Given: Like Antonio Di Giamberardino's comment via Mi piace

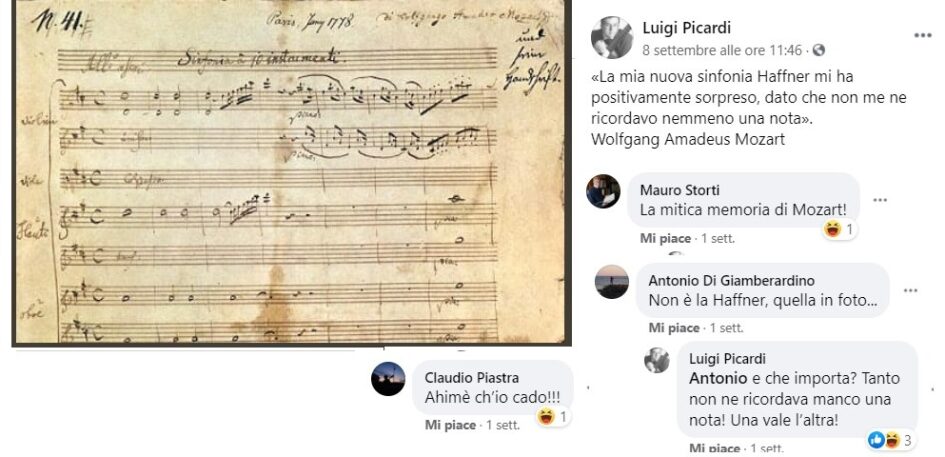Looking at the screenshot, I should coord(674,328).
